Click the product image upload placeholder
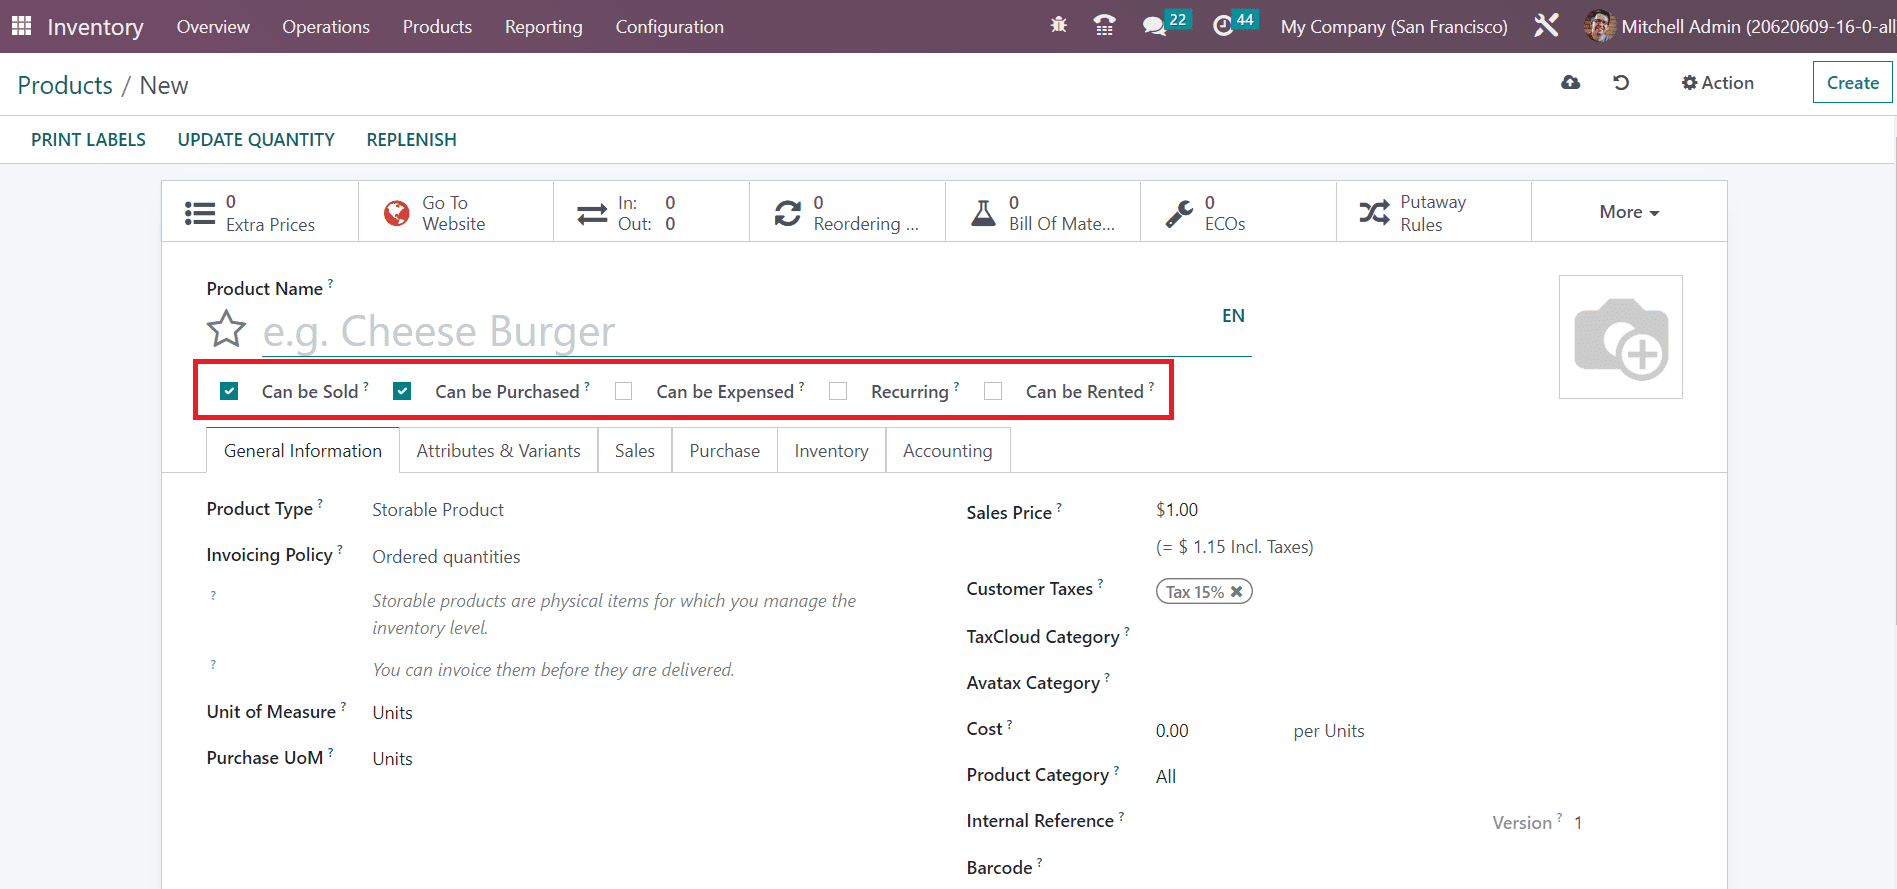Viewport: 1897px width, 889px height. (1620, 337)
